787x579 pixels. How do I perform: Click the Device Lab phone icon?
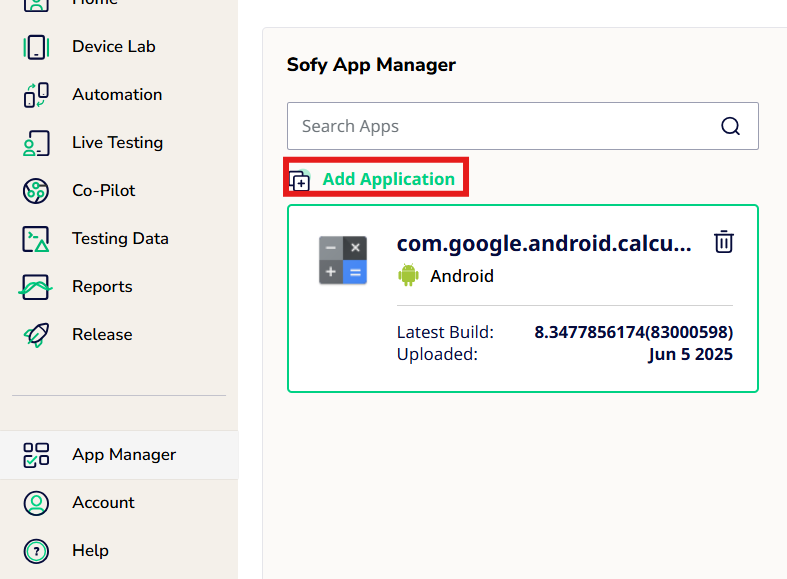point(36,47)
